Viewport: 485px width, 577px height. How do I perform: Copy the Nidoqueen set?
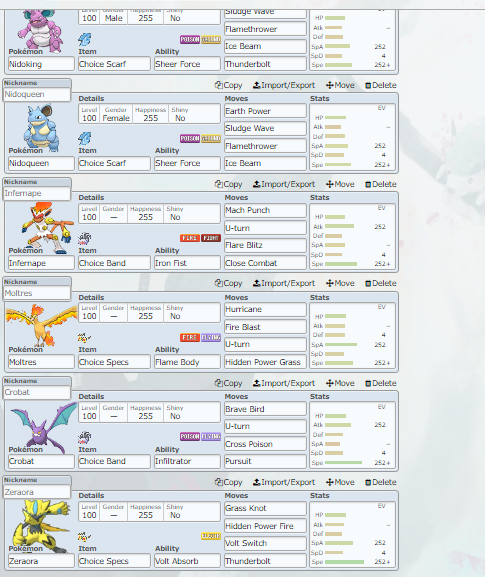229,85
